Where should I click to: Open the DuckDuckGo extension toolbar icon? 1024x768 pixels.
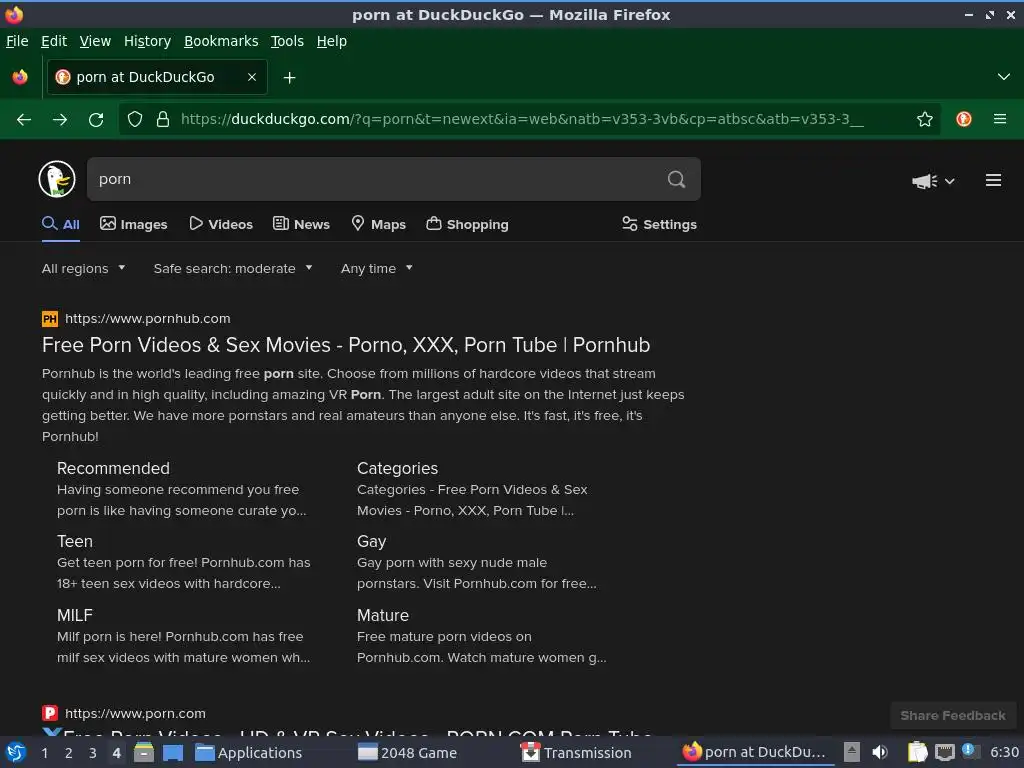click(963, 119)
